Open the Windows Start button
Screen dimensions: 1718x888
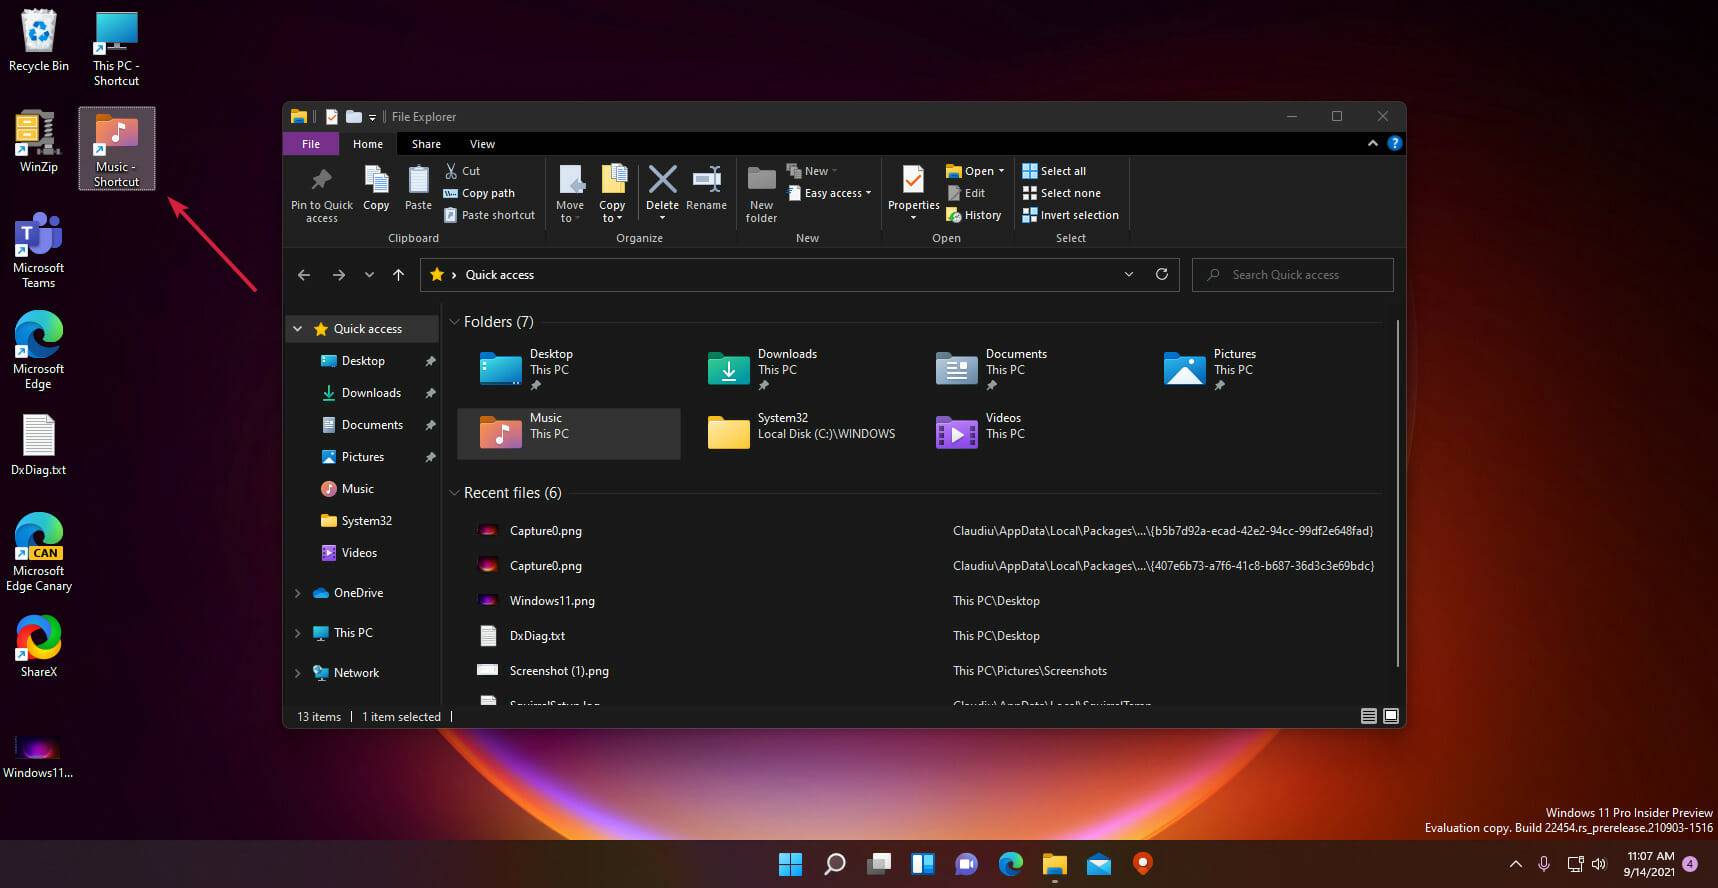point(790,864)
